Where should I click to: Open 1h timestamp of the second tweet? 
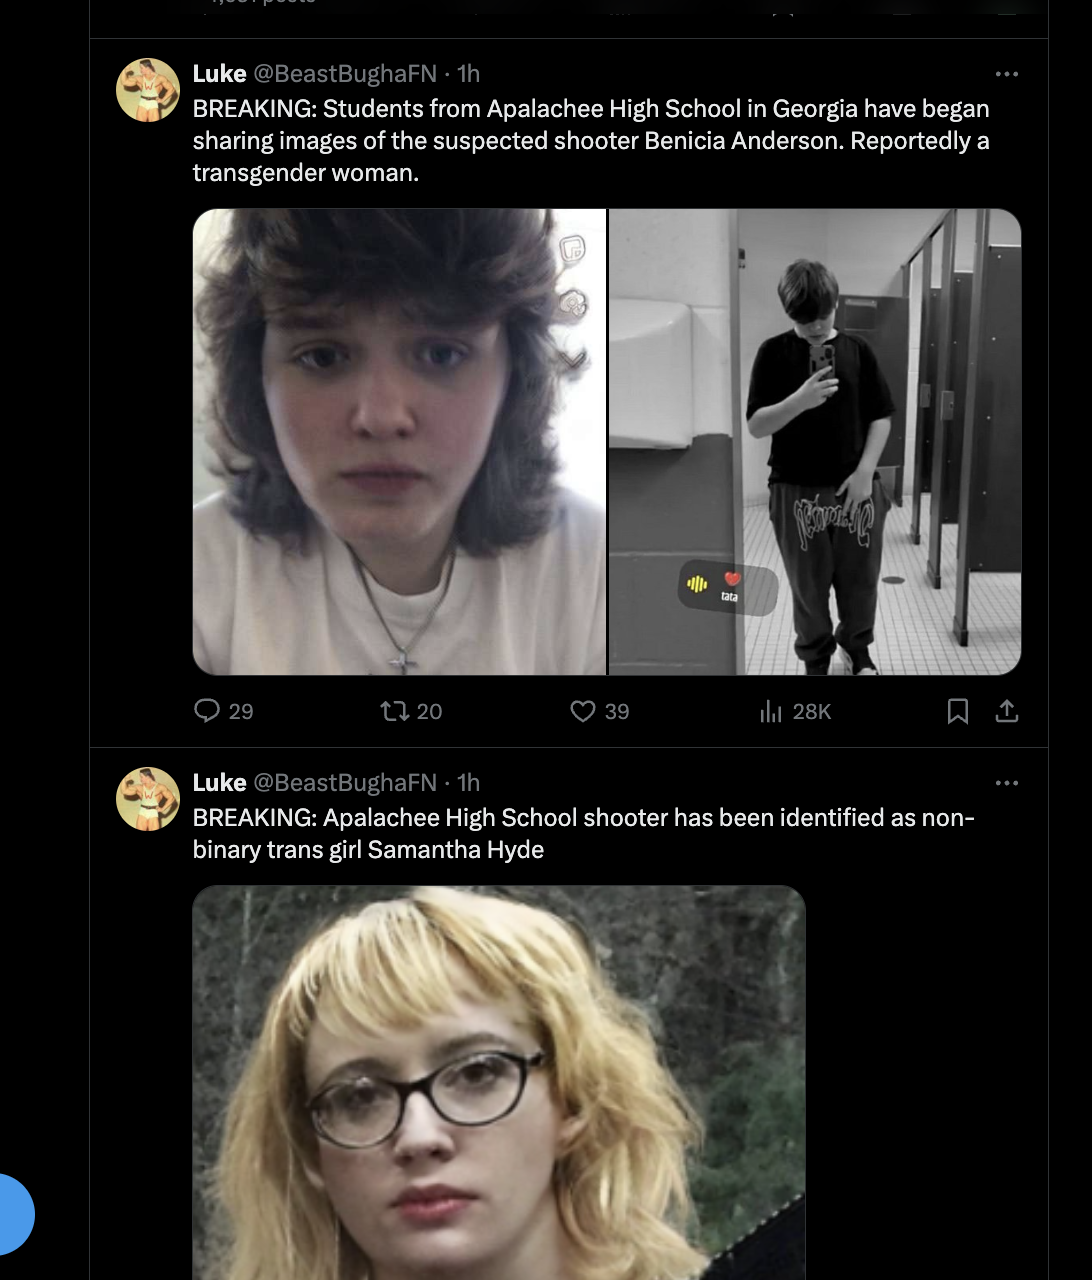click(x=468, y=783)
